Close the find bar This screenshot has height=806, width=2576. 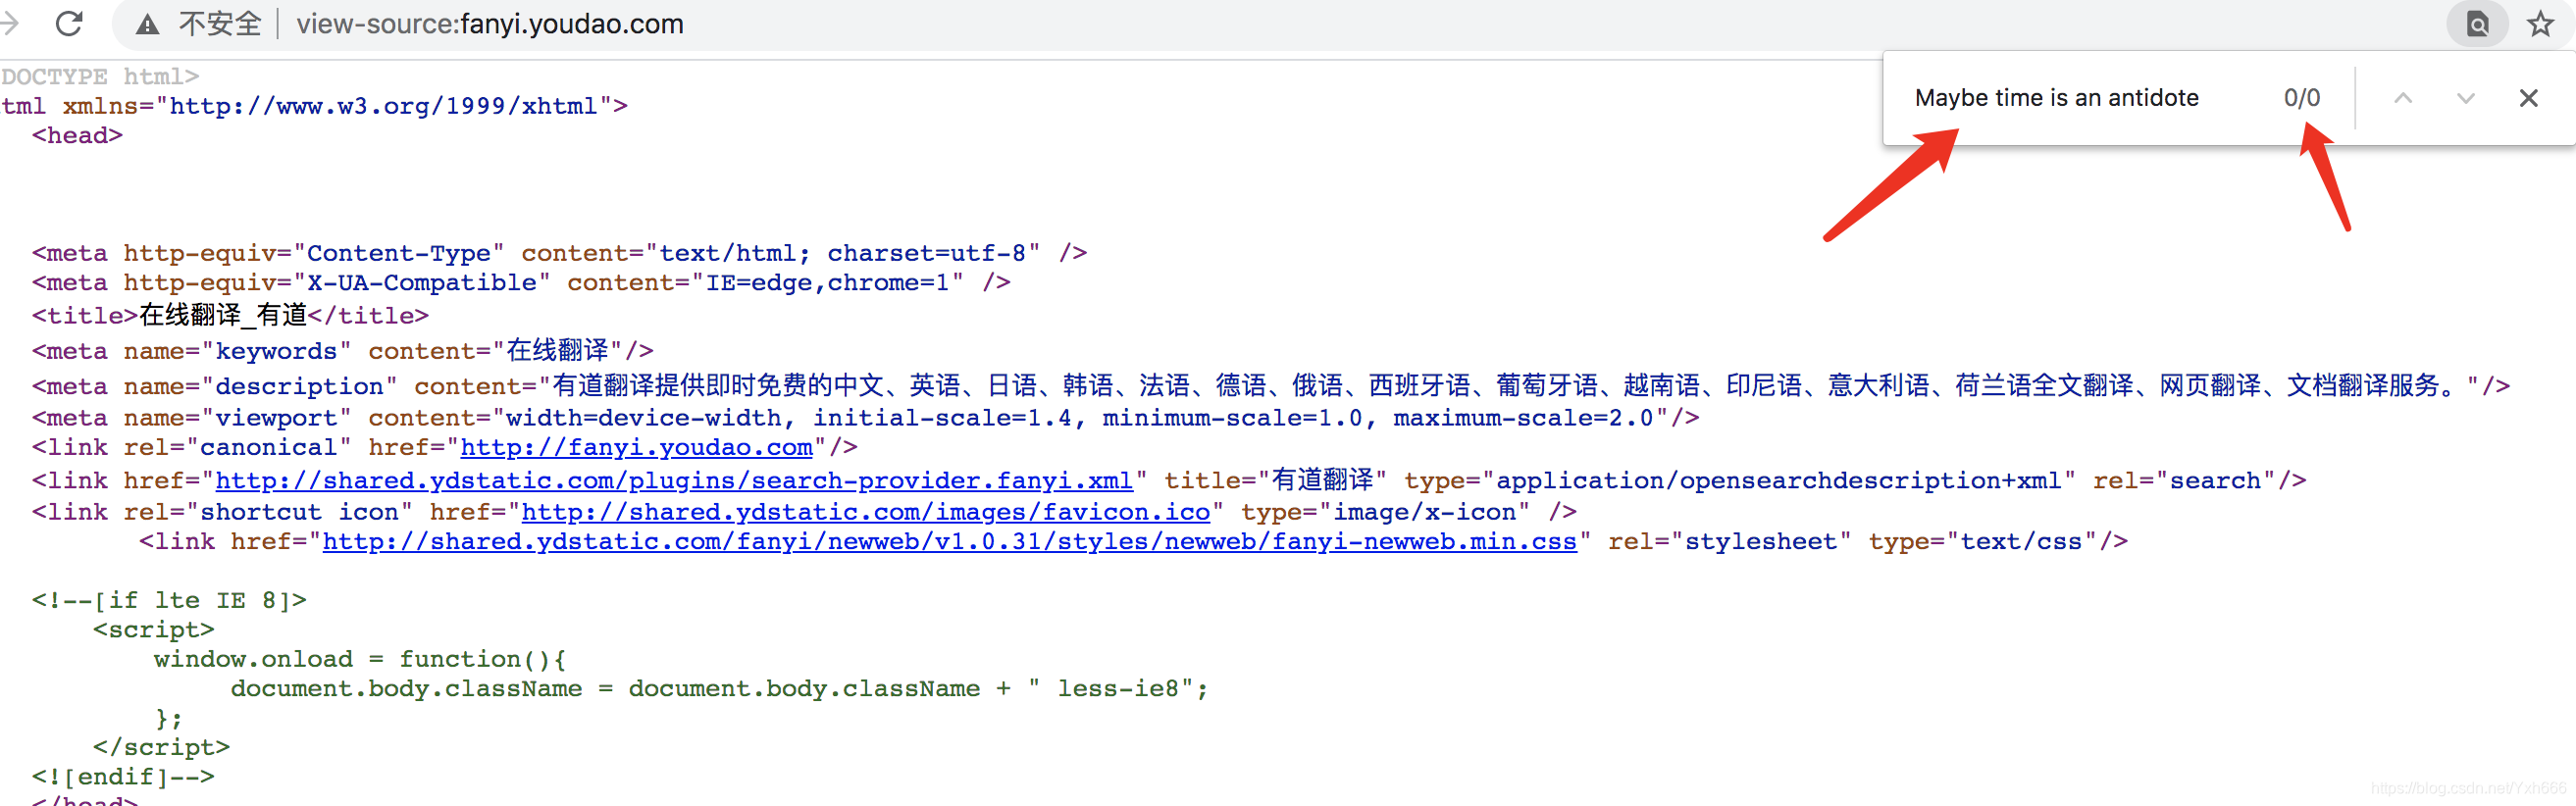pos(2528,98)
